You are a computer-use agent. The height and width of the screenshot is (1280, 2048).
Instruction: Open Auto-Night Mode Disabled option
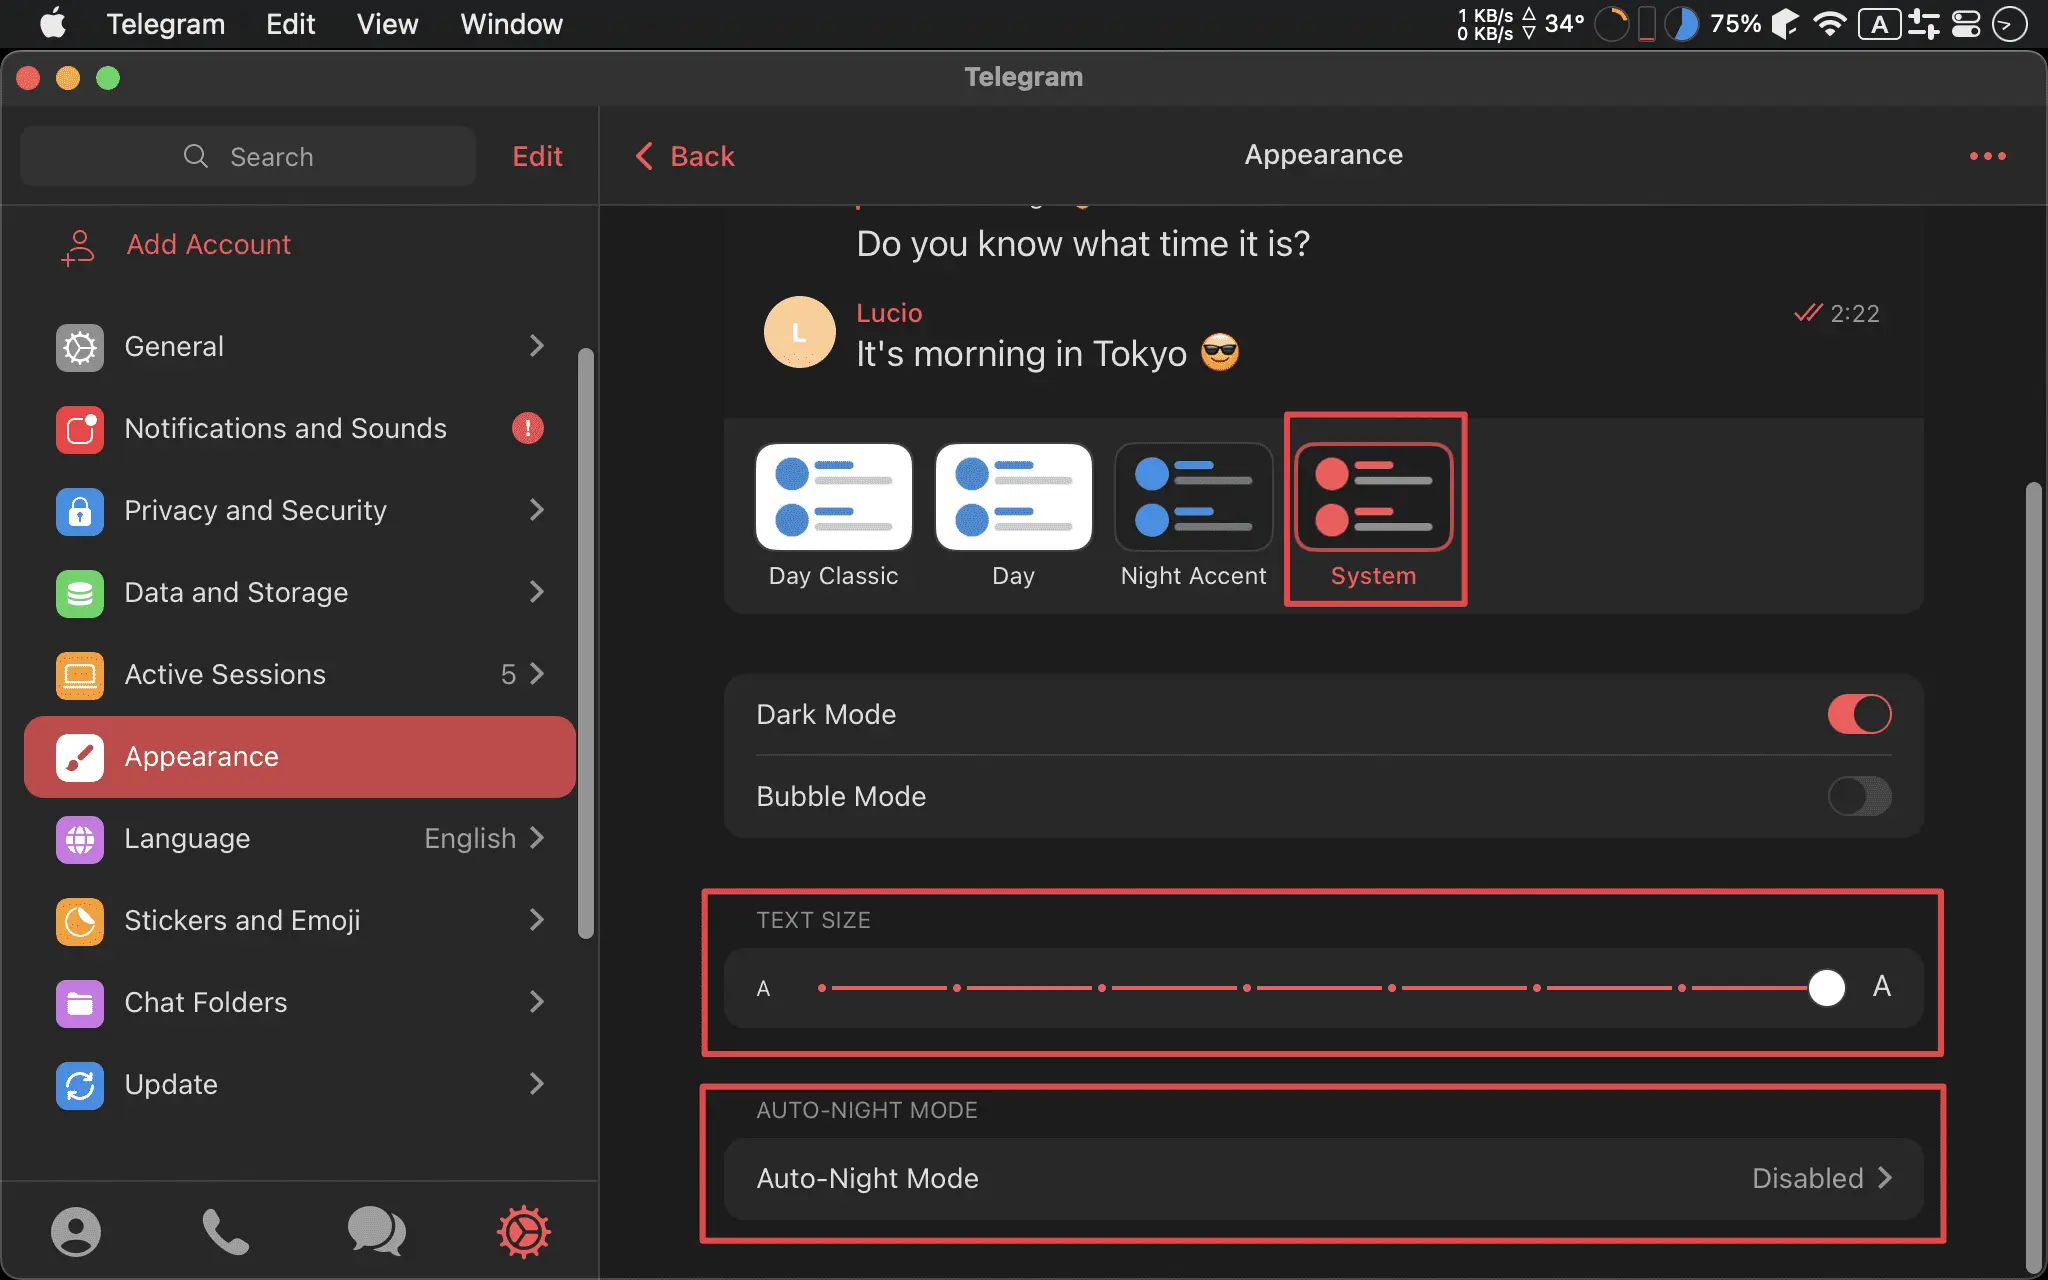[1323, 1178]
